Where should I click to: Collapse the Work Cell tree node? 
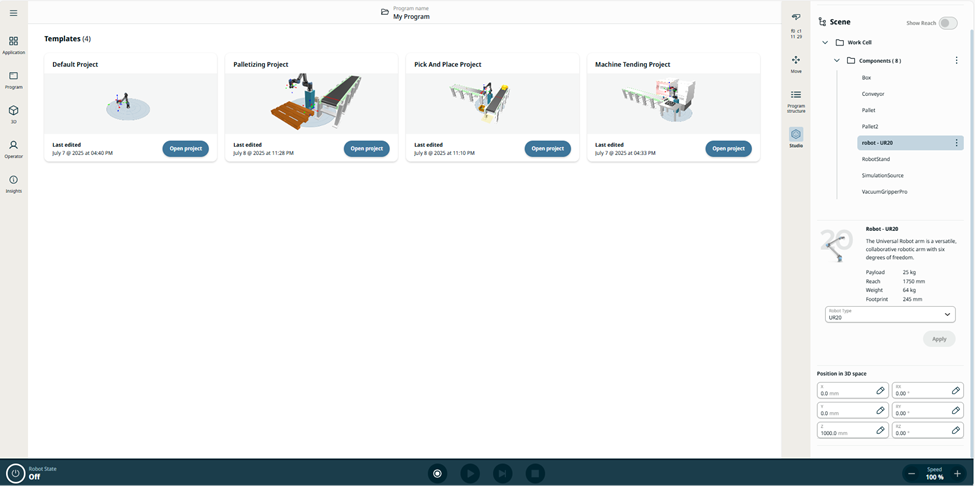click(825, 43)
